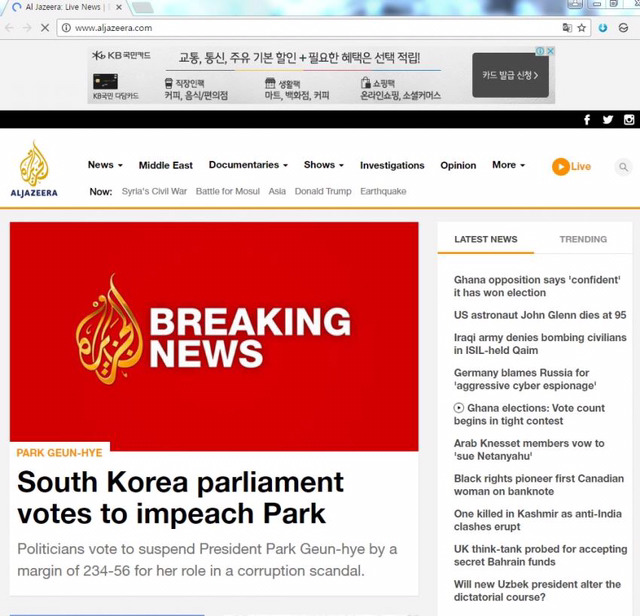Open the site search magnifier icon
Image resolution: width=640 pixels, height=616 pixels.
(623, 167)
